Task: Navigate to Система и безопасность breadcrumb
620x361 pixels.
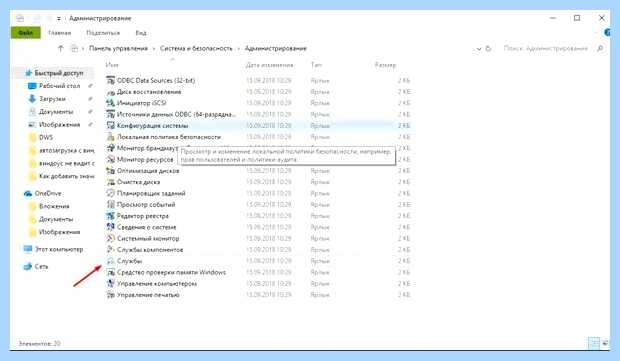Action: pos(196,48)
